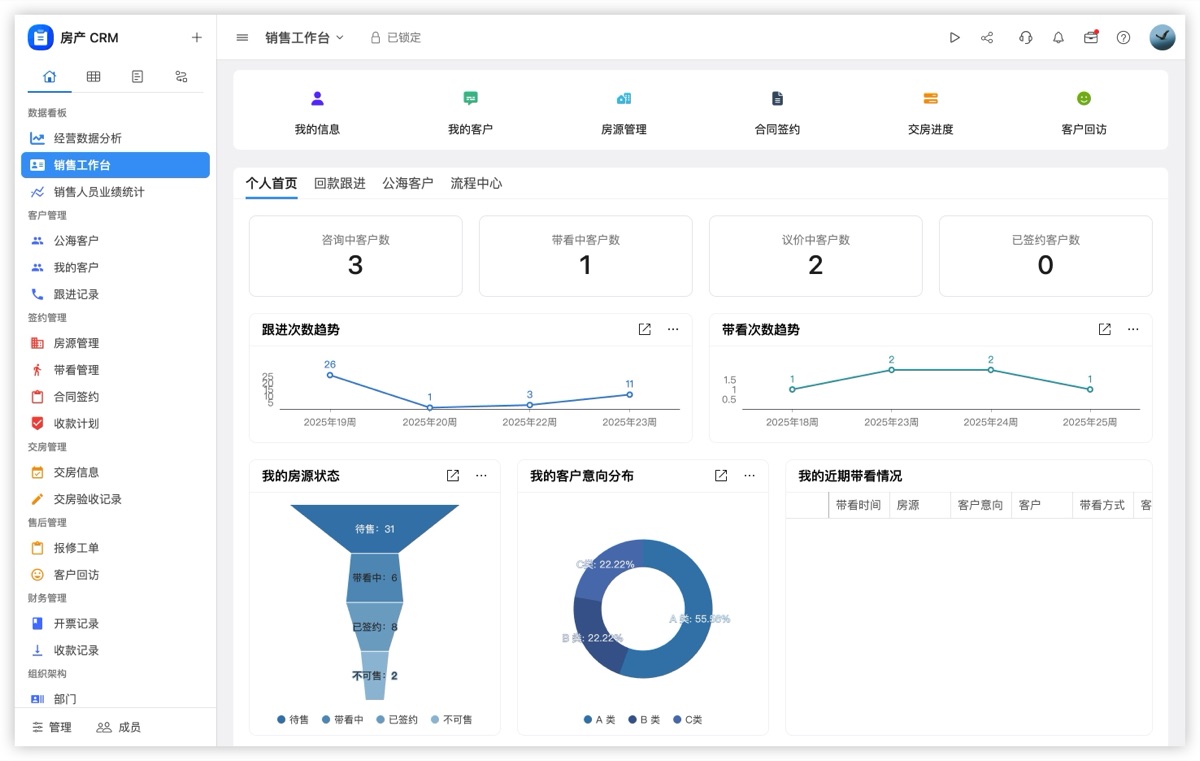The image size is (1200, 761).
Task: Click the 待售: 31 funnel segment
Action: pos(375,528)
